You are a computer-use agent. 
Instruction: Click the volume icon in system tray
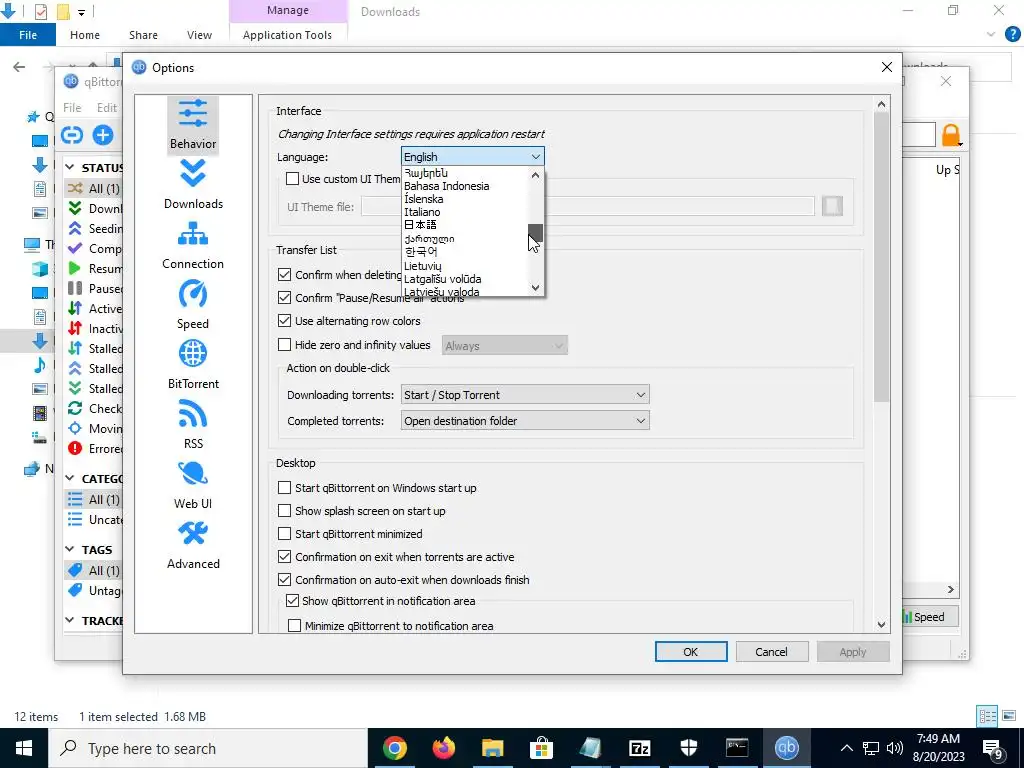(x=895, y=748)
